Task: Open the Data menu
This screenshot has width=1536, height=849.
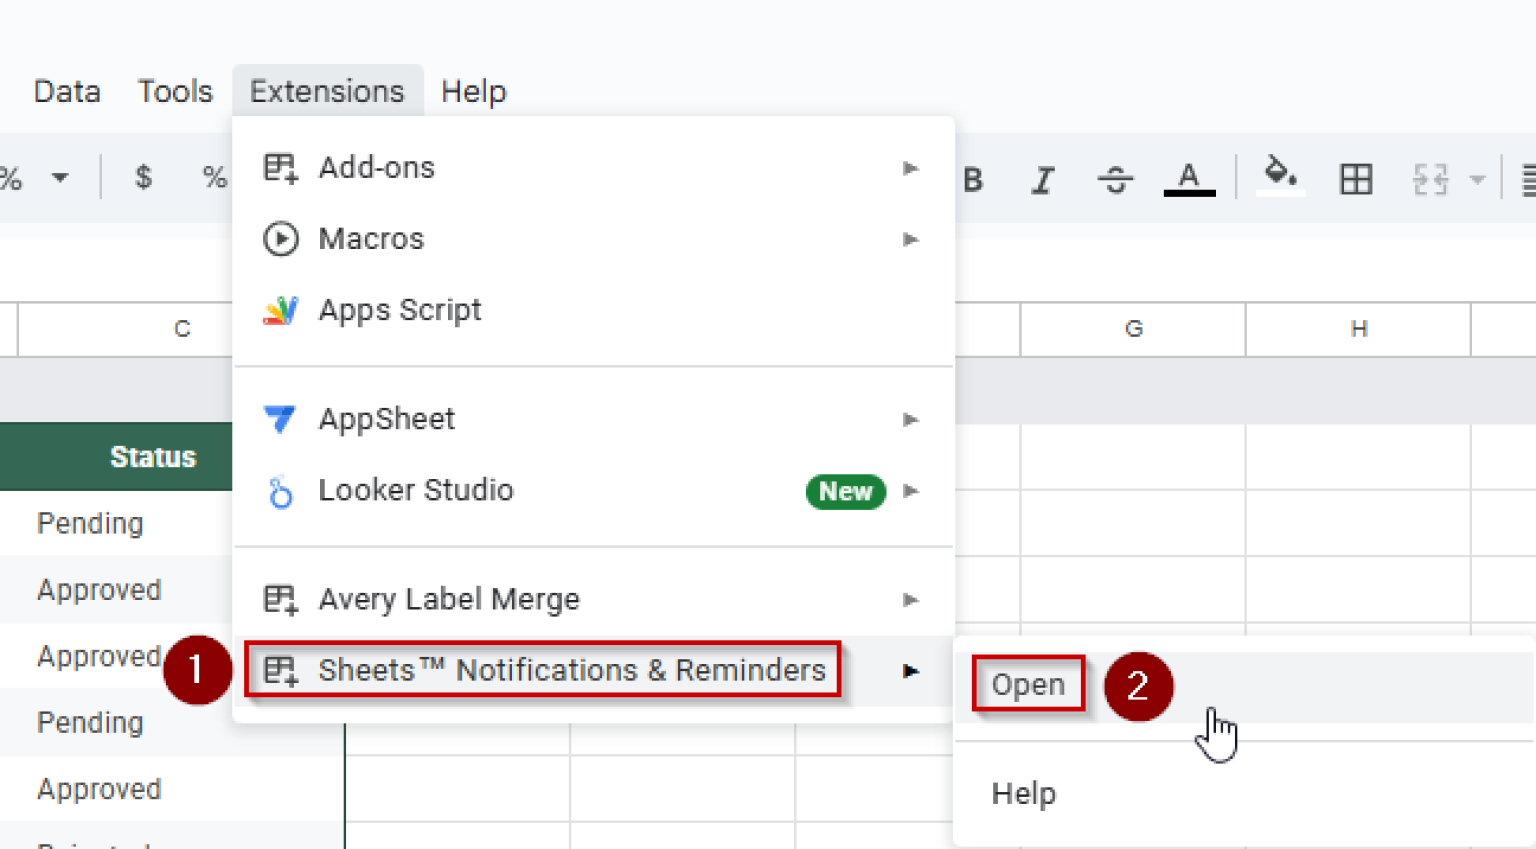Action: (66, 91)
